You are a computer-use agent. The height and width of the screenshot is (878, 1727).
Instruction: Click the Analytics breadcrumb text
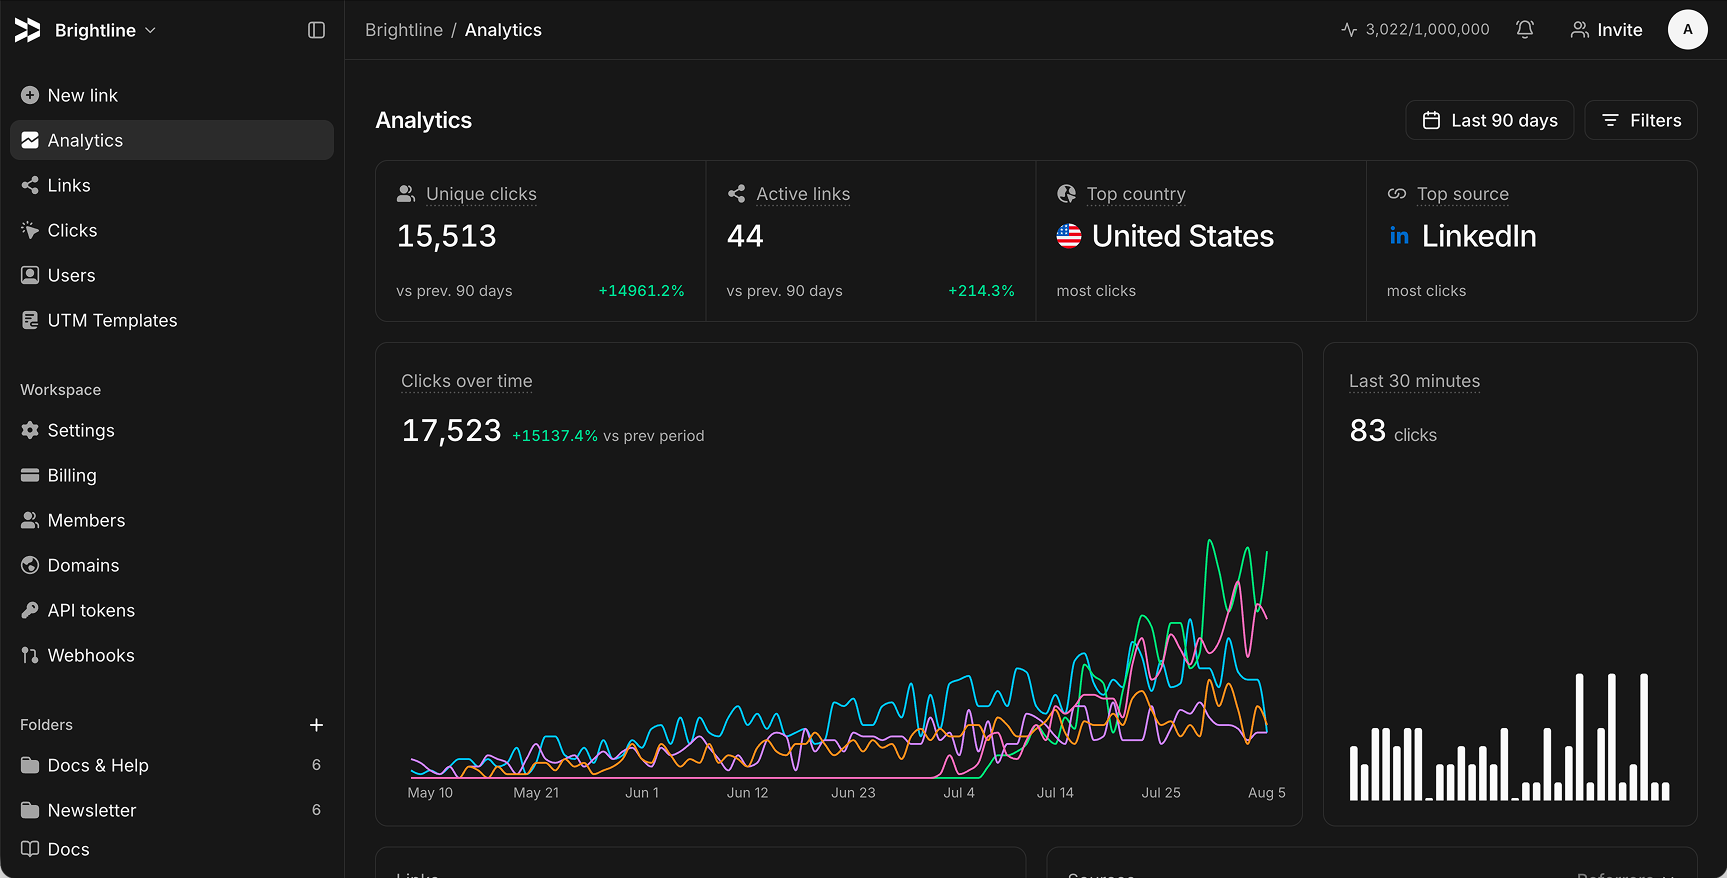(503, 30)
